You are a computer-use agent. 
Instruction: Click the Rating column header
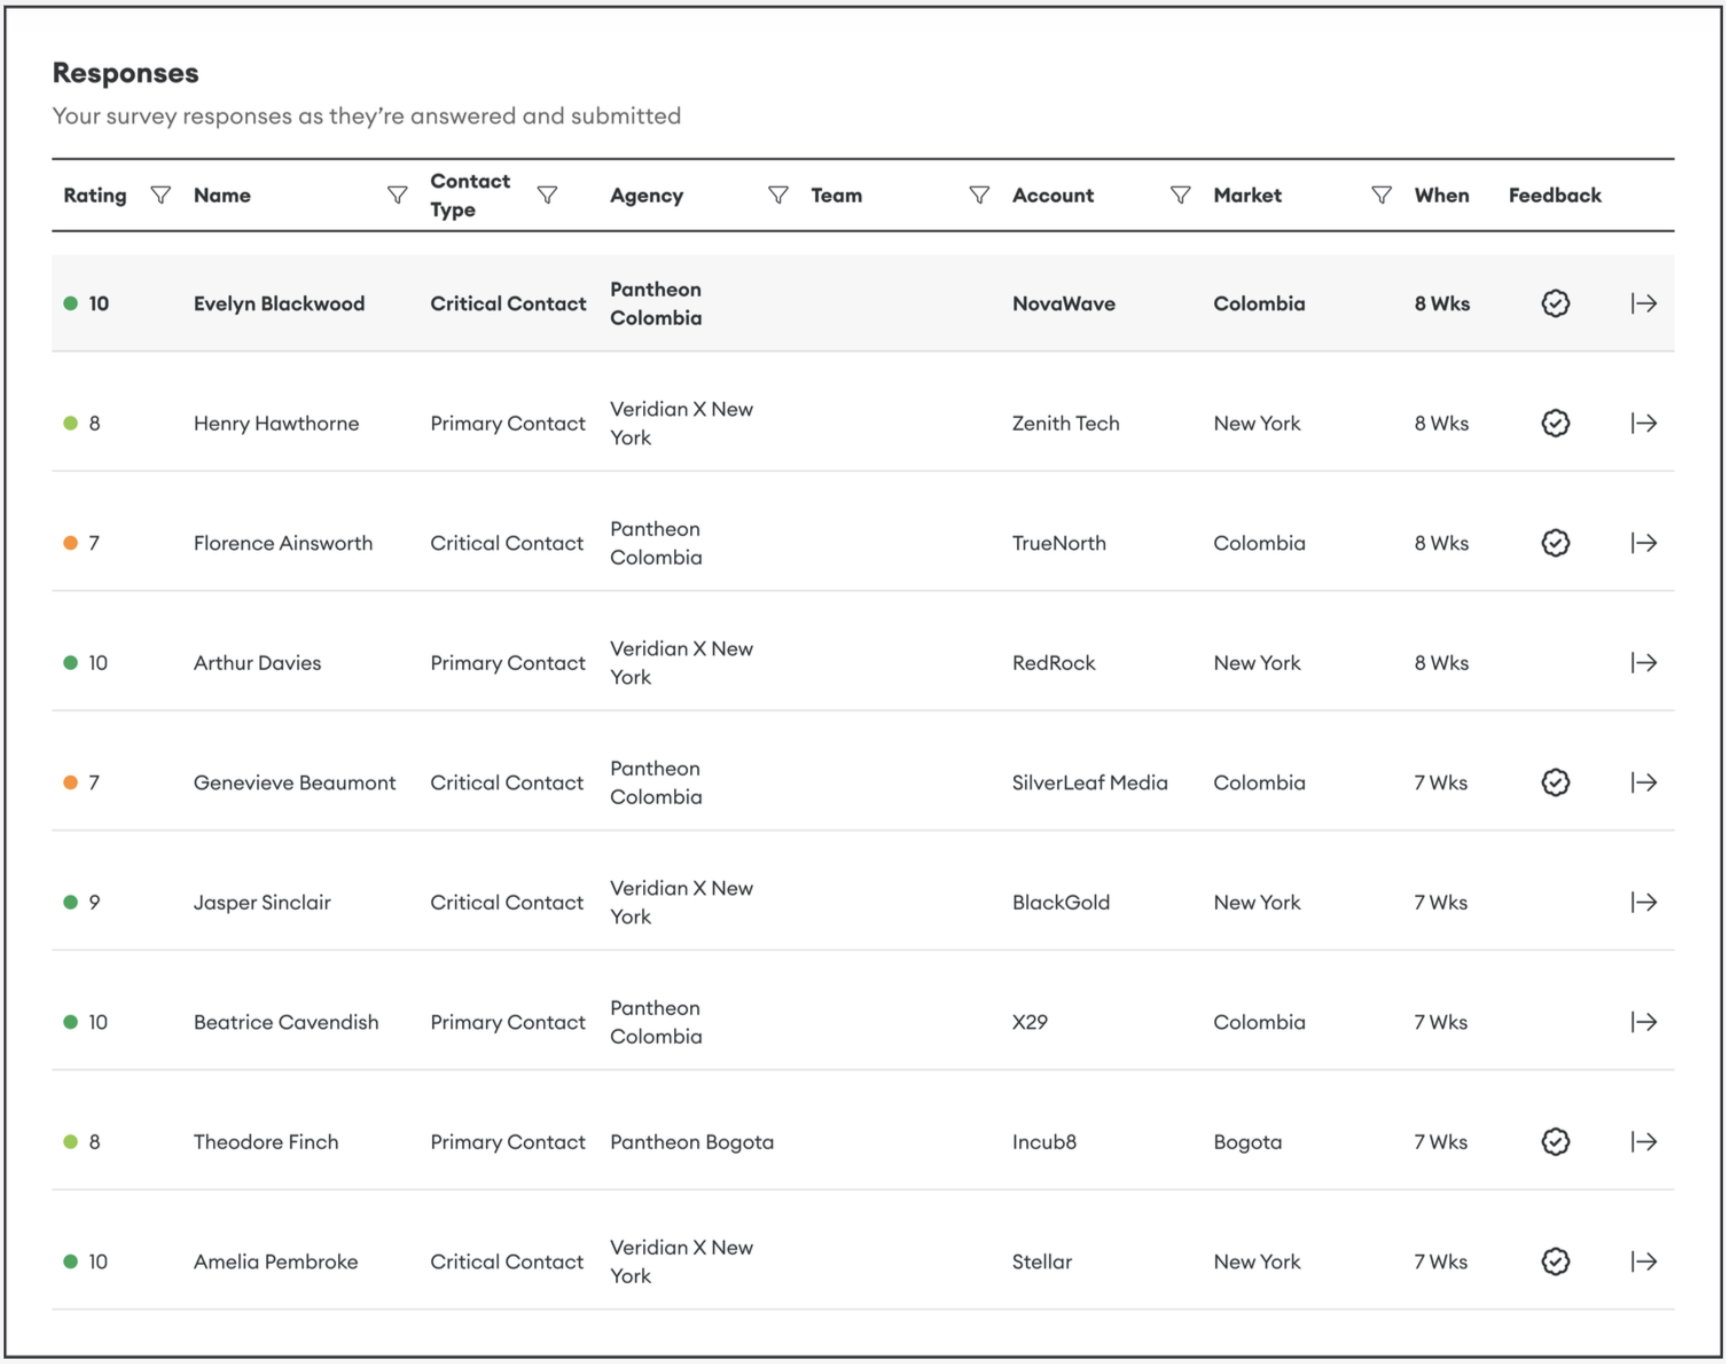(95, 195)
